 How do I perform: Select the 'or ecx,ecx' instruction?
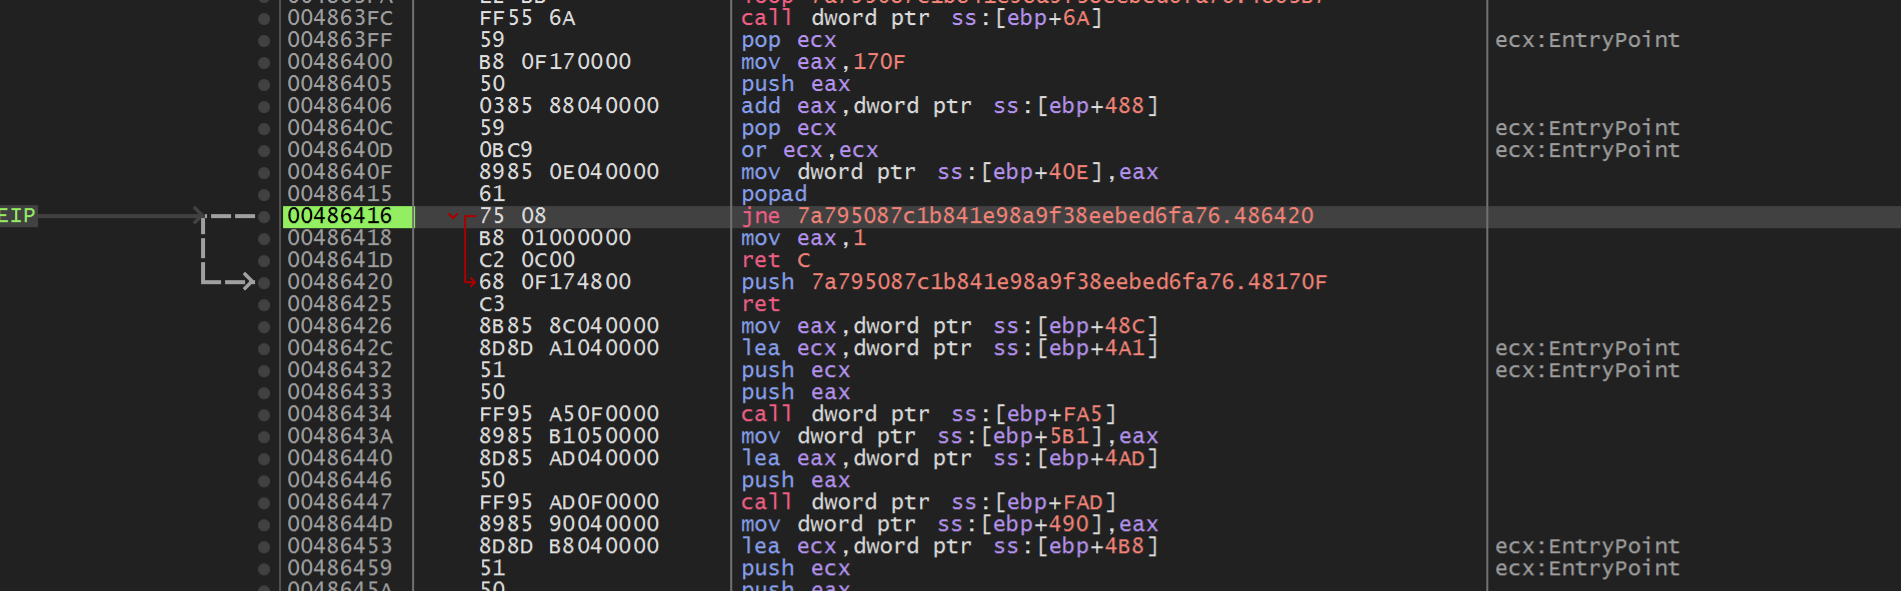[809, 150]
